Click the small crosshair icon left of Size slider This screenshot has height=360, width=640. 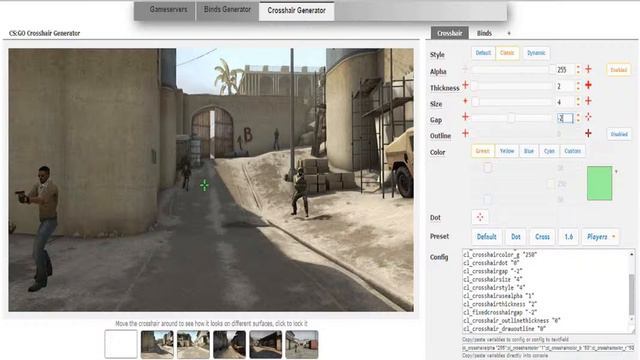tap(465, 101)
